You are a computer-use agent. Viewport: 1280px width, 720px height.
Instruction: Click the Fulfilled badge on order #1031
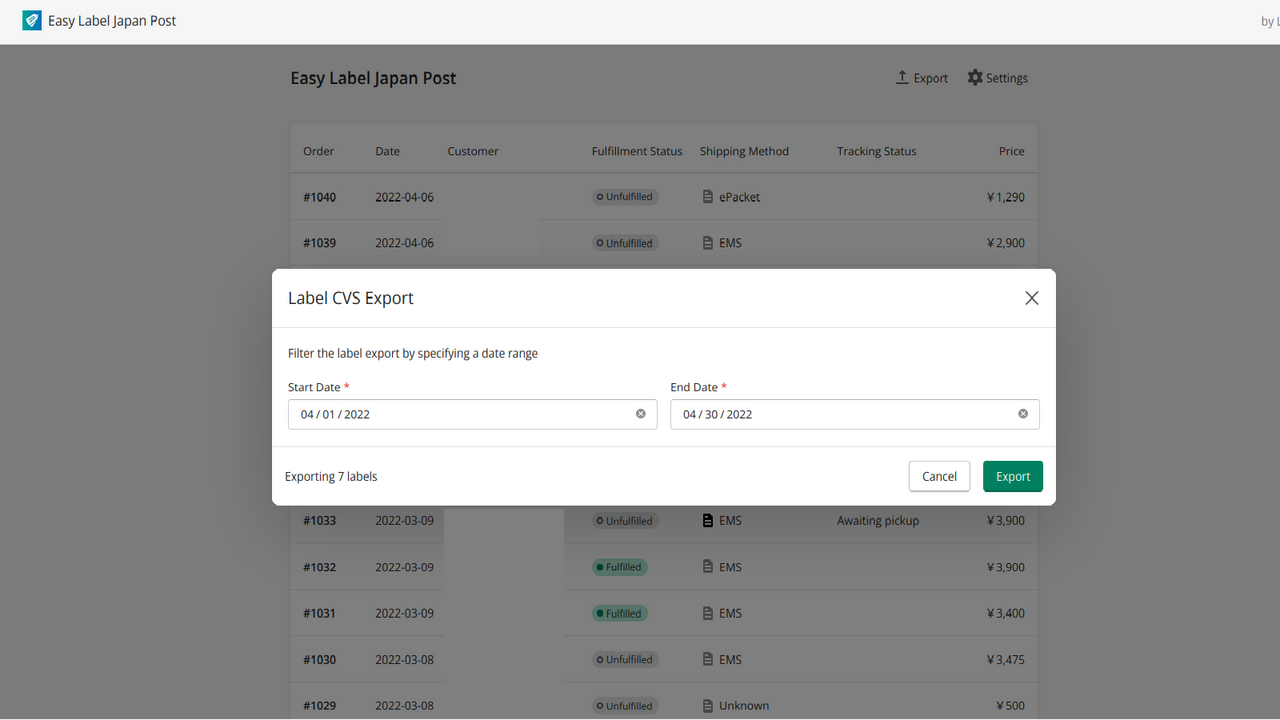[x=620, y=613]
